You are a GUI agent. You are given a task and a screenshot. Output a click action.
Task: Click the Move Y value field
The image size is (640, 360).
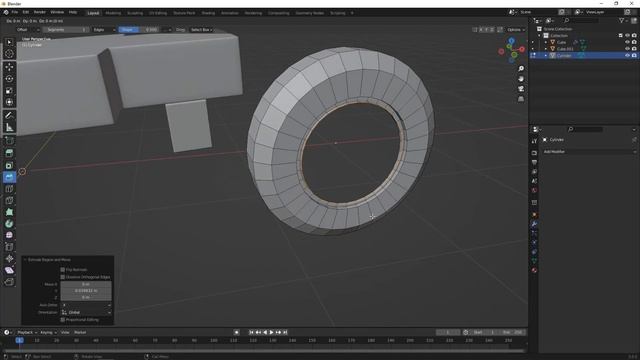coord(86,291)
